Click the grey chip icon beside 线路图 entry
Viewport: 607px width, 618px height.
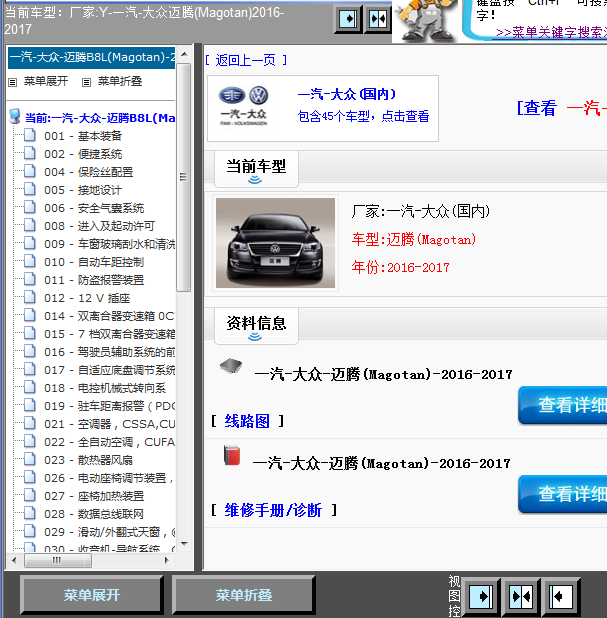click(x=231, y=366)
